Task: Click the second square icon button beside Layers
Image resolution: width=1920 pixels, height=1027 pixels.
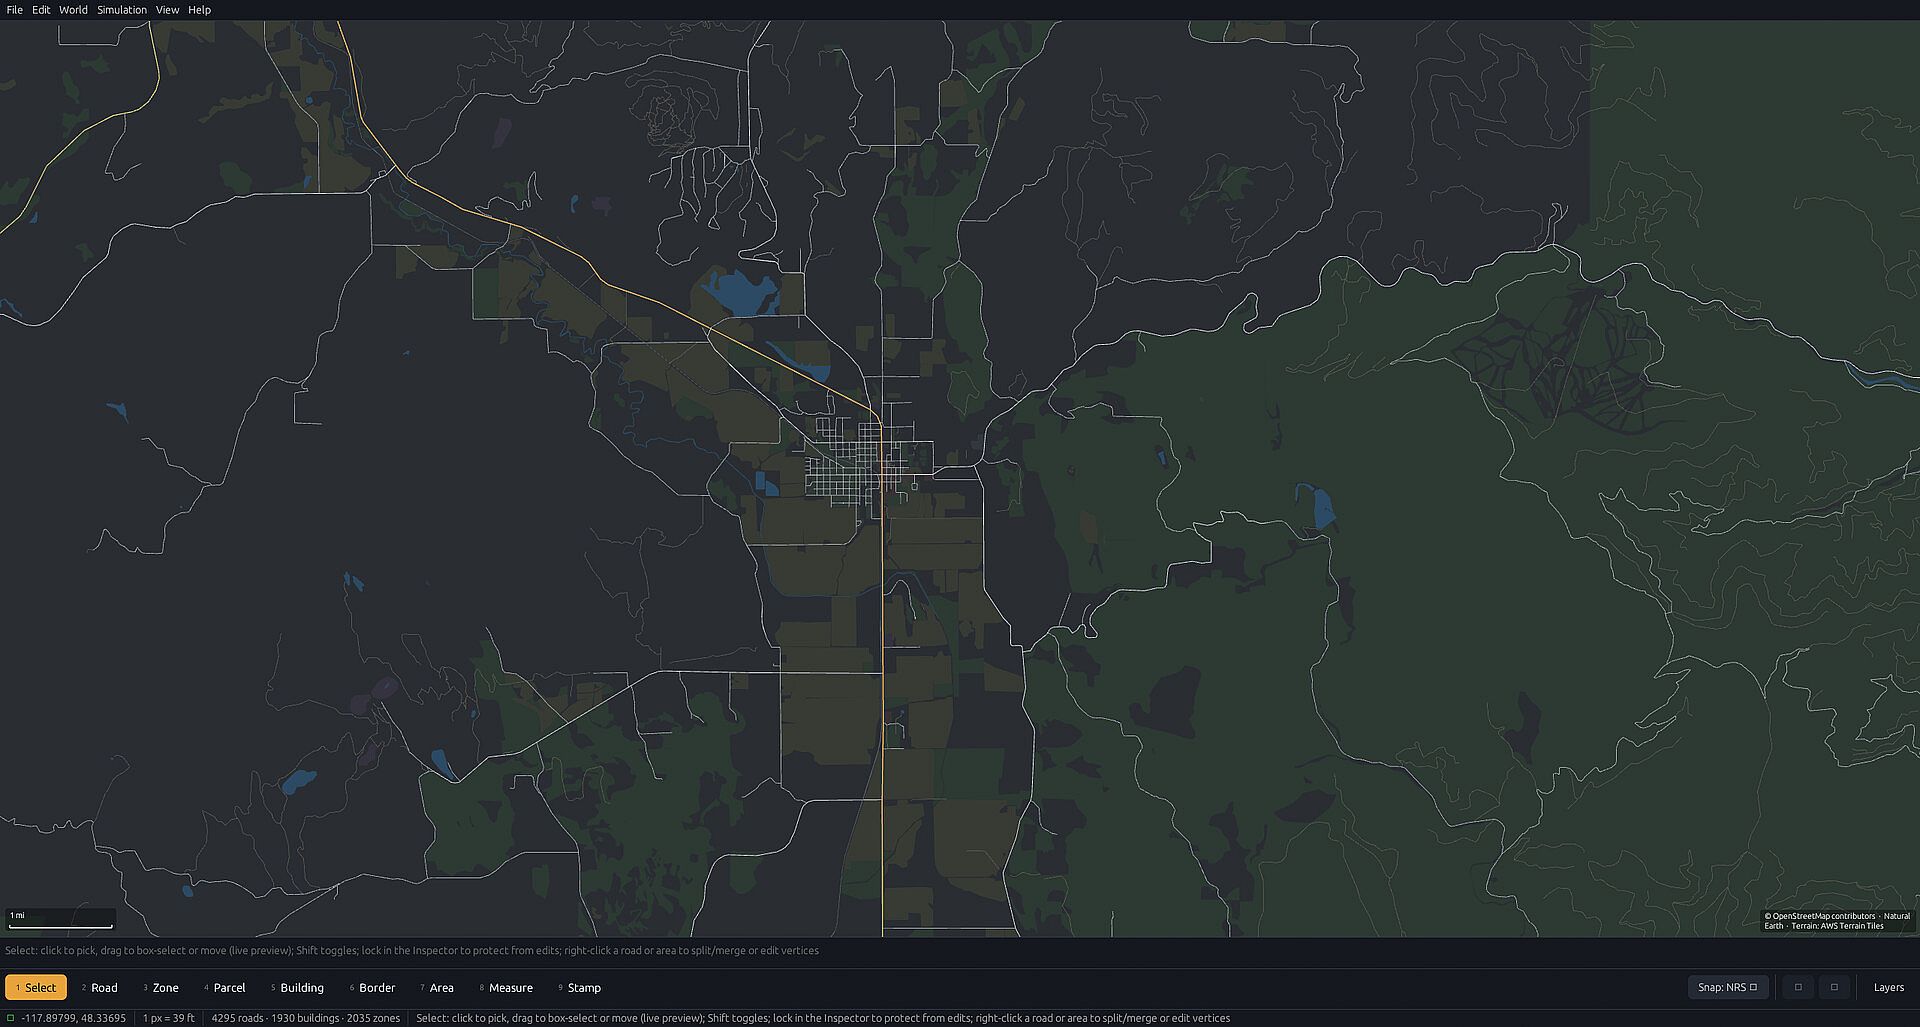Action: [x=1834, y=987]
